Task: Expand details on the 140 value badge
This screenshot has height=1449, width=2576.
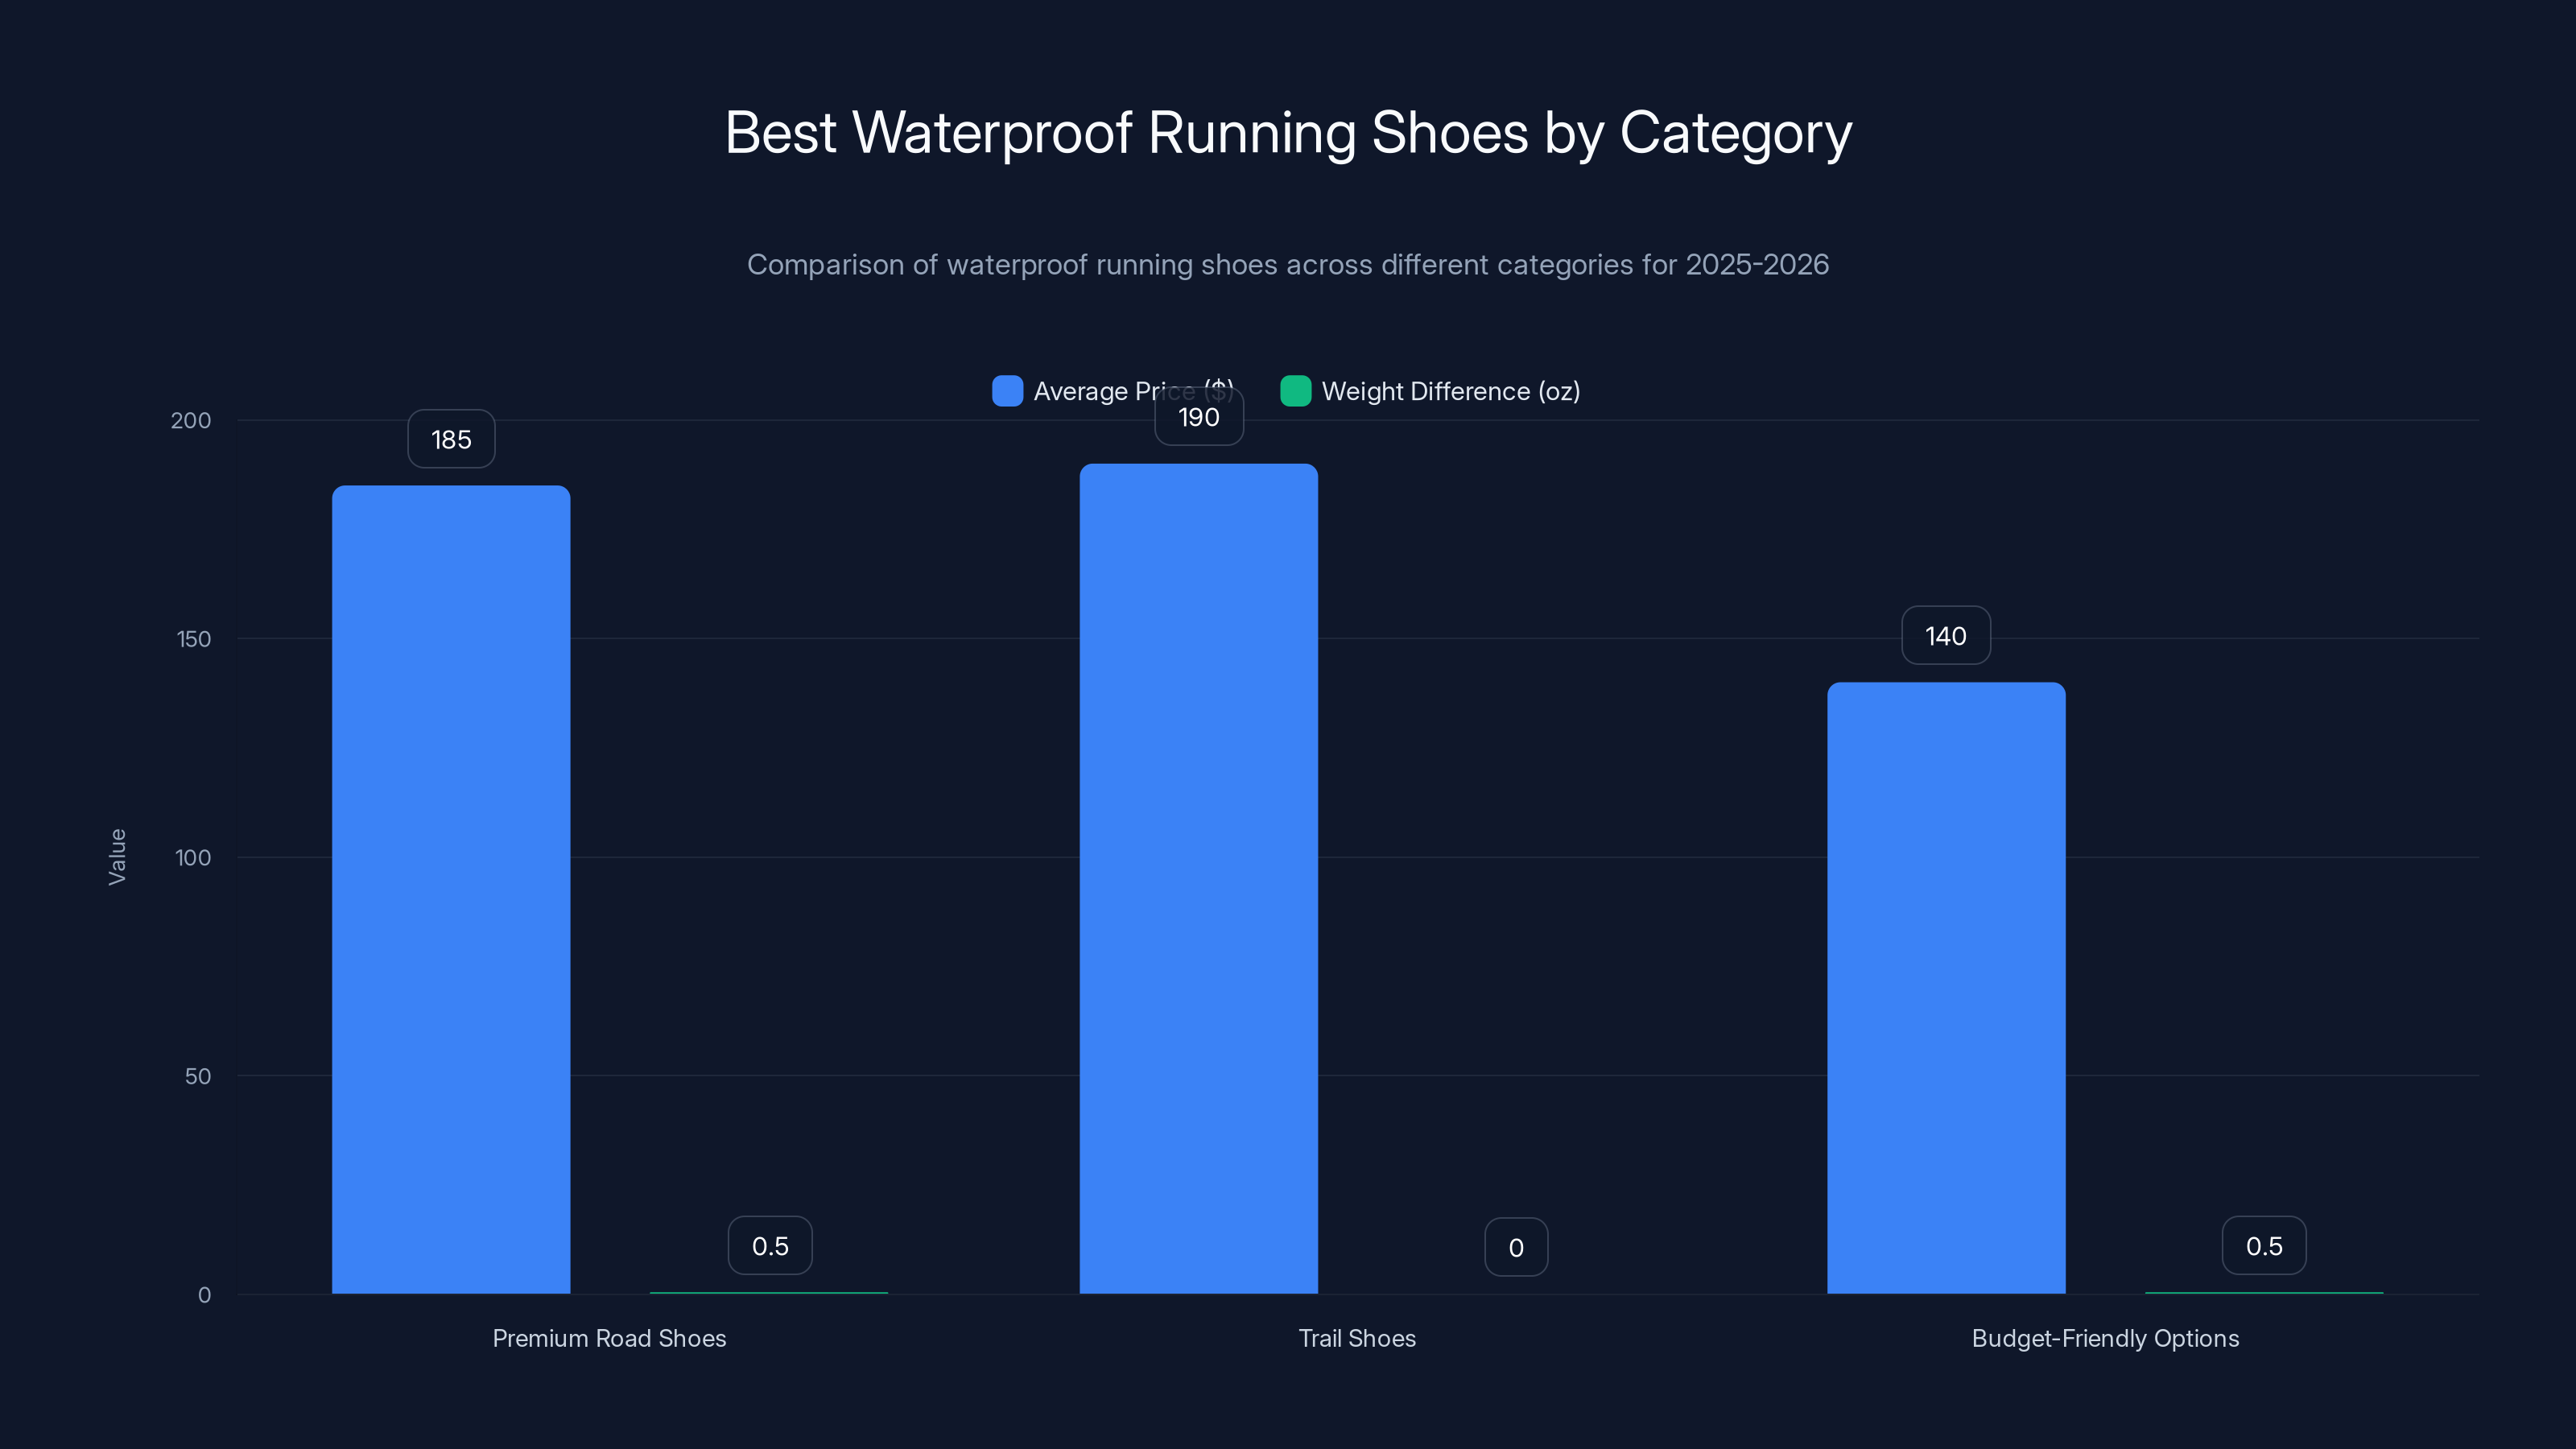Action: point(1945,635)
